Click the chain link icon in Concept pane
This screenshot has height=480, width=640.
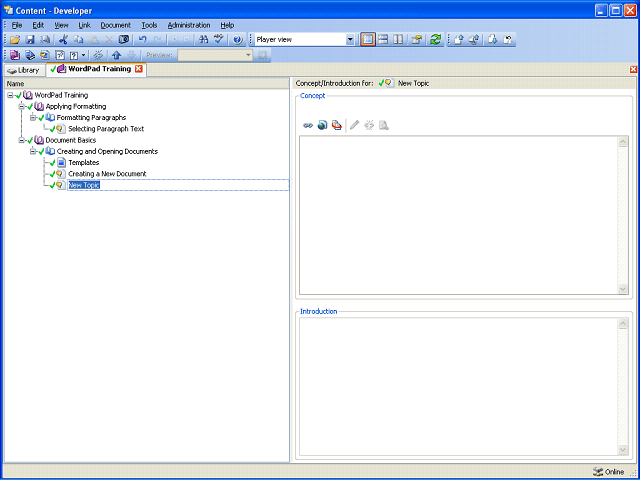pyautogui.click(x=308, y=125)
